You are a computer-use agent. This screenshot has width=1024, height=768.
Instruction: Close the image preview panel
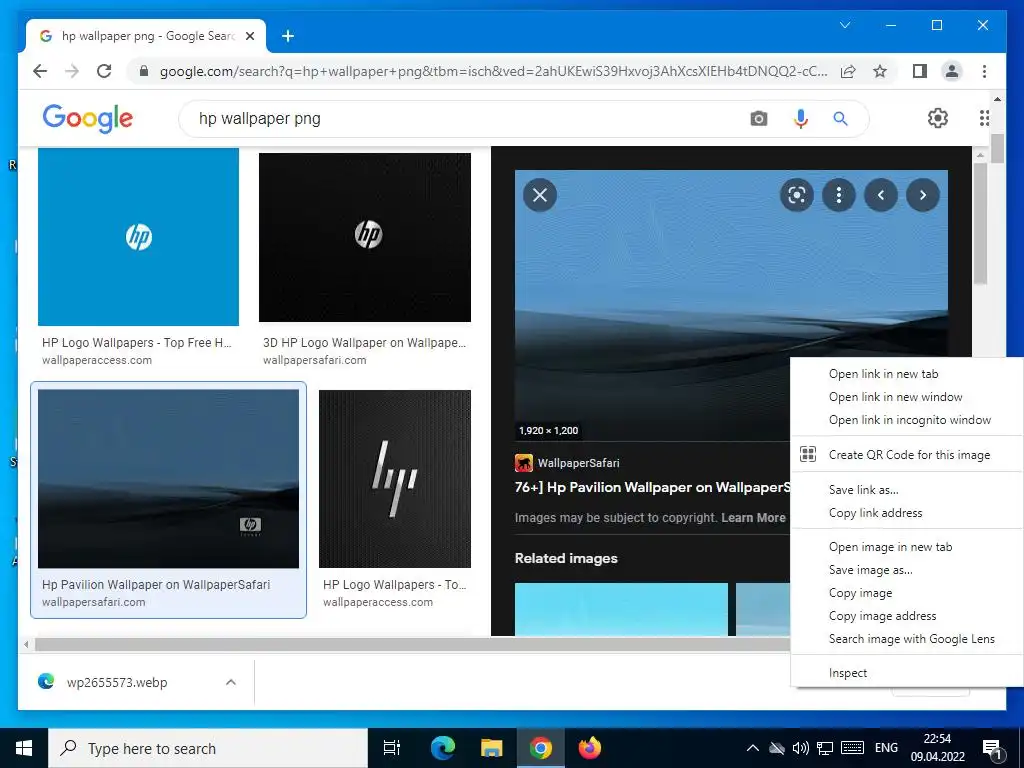(x=540, y=195)
